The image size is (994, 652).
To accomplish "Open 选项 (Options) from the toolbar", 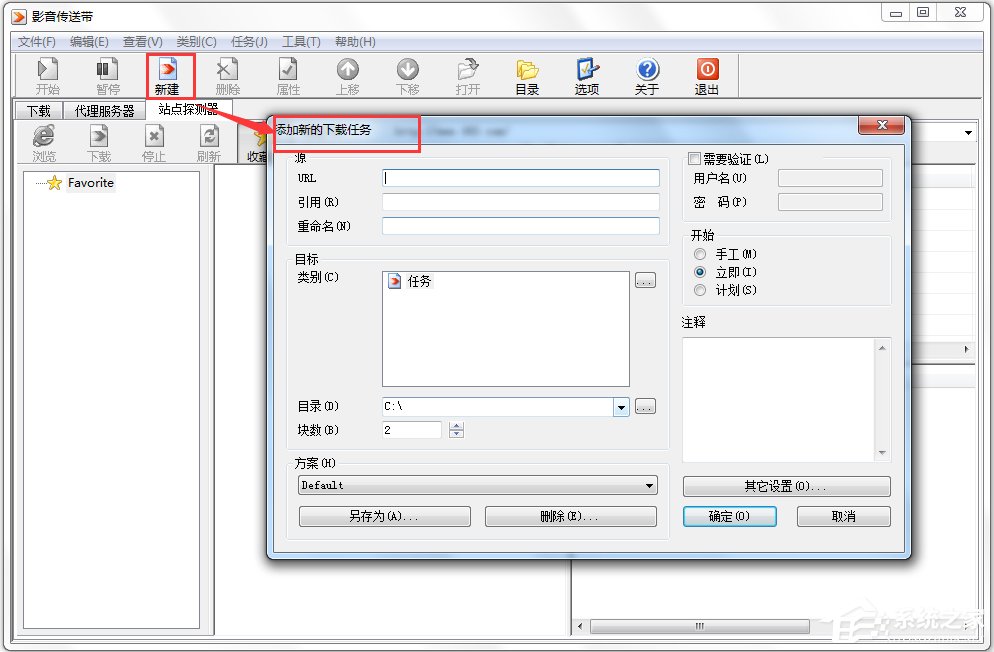I will (587, 75).
